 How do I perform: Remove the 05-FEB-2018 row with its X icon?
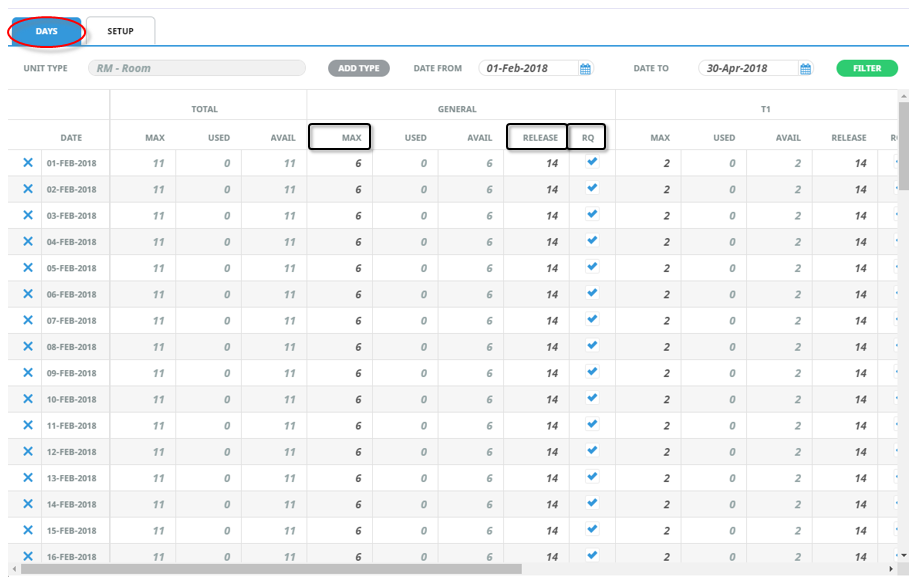click(28, 267)
